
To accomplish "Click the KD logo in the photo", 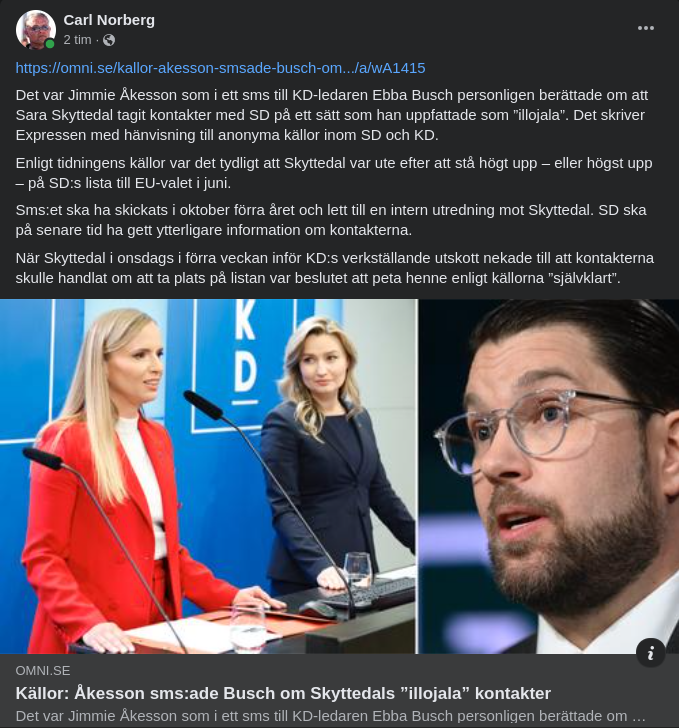I will (246, 353).
